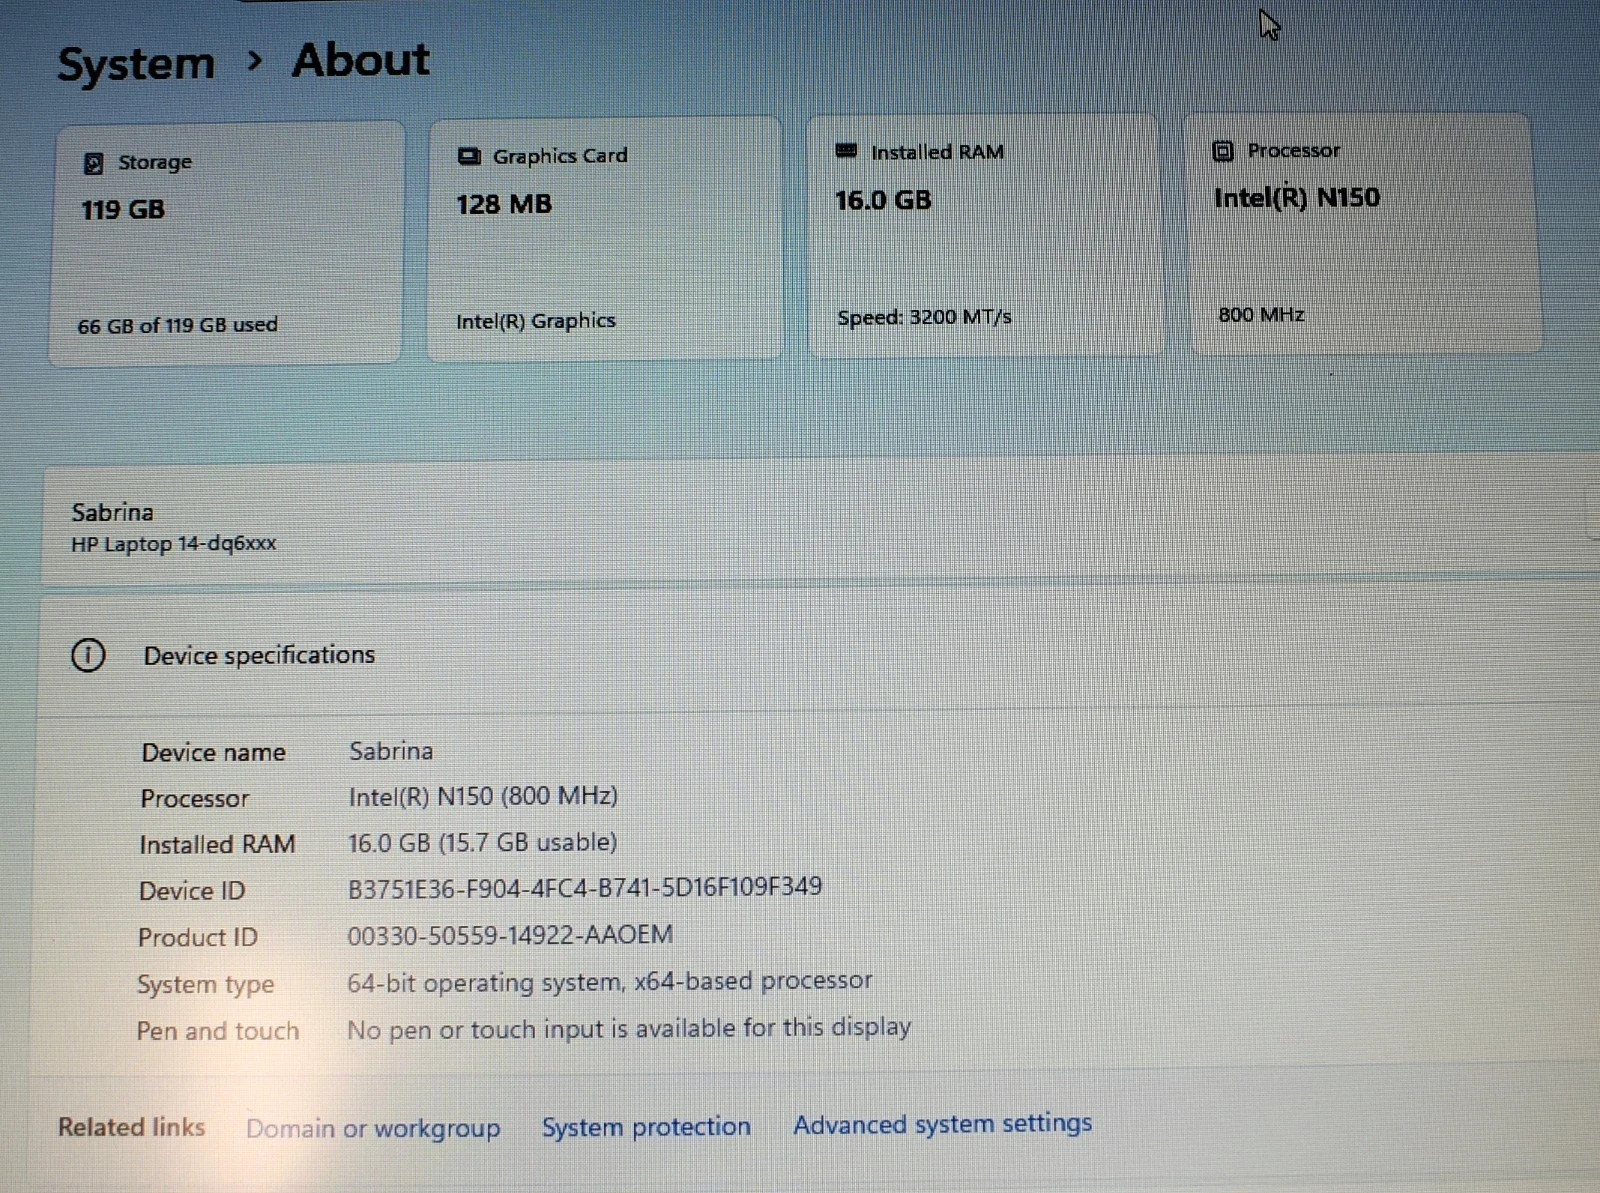Click the About breadcrumb title
The height and width of the screenshot is (1193, 1600).
point(361,60)
